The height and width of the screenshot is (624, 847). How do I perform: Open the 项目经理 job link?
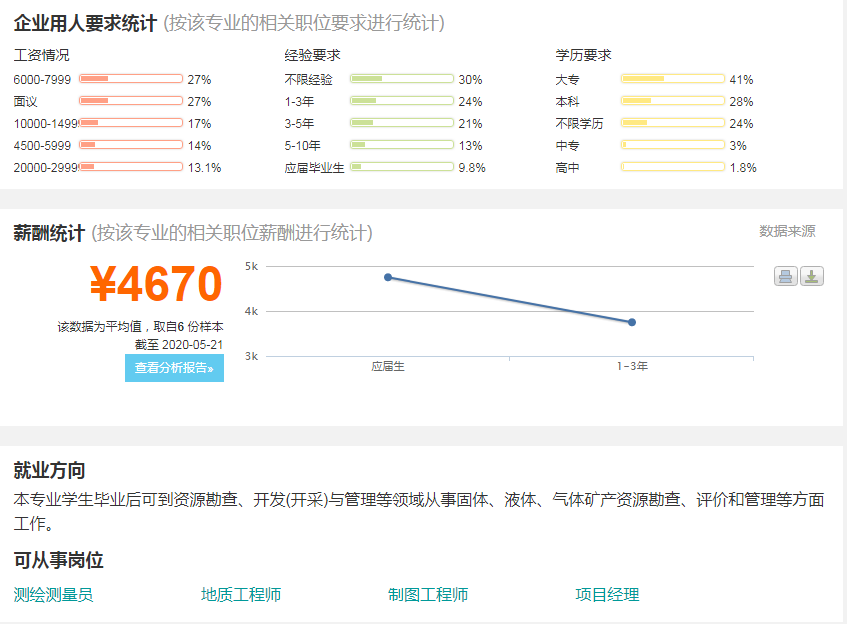(x=607, y=595)
